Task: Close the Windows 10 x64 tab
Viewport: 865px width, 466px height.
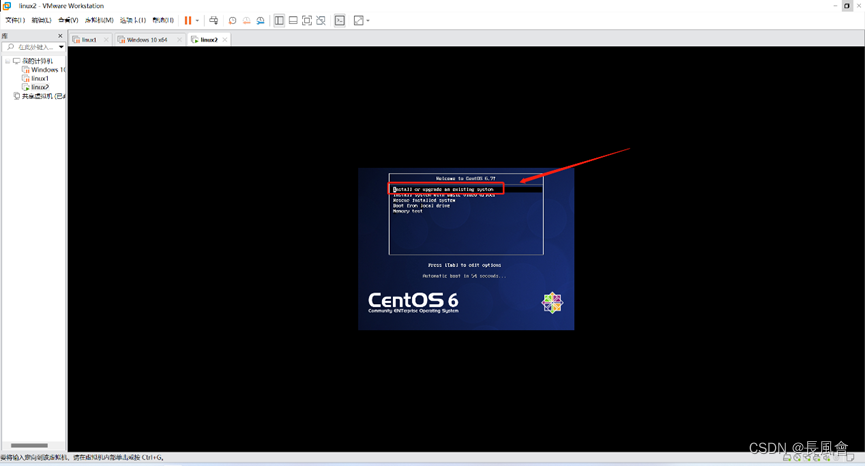Action: click(x=179, y=40)
